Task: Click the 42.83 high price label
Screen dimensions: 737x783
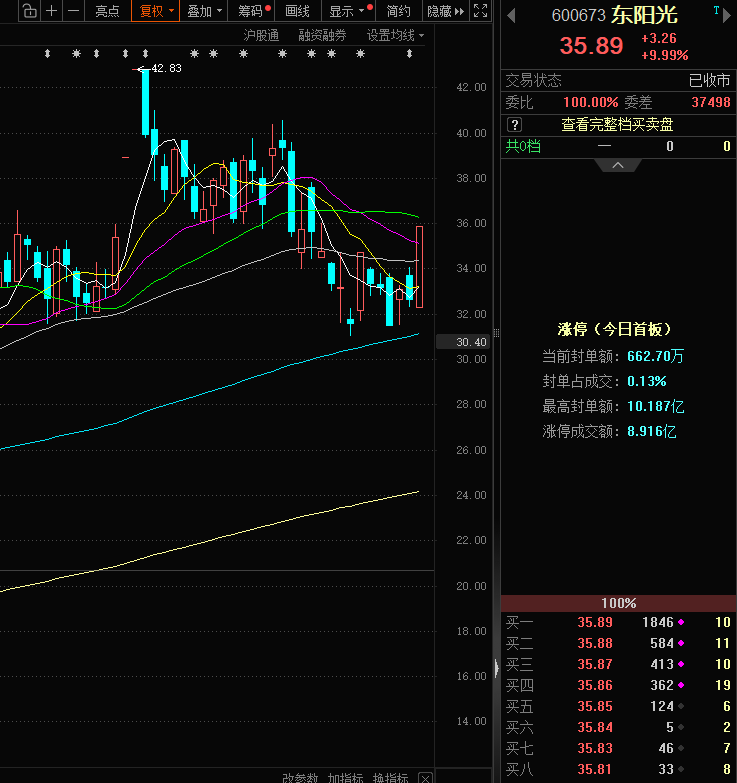Action: 166,68
